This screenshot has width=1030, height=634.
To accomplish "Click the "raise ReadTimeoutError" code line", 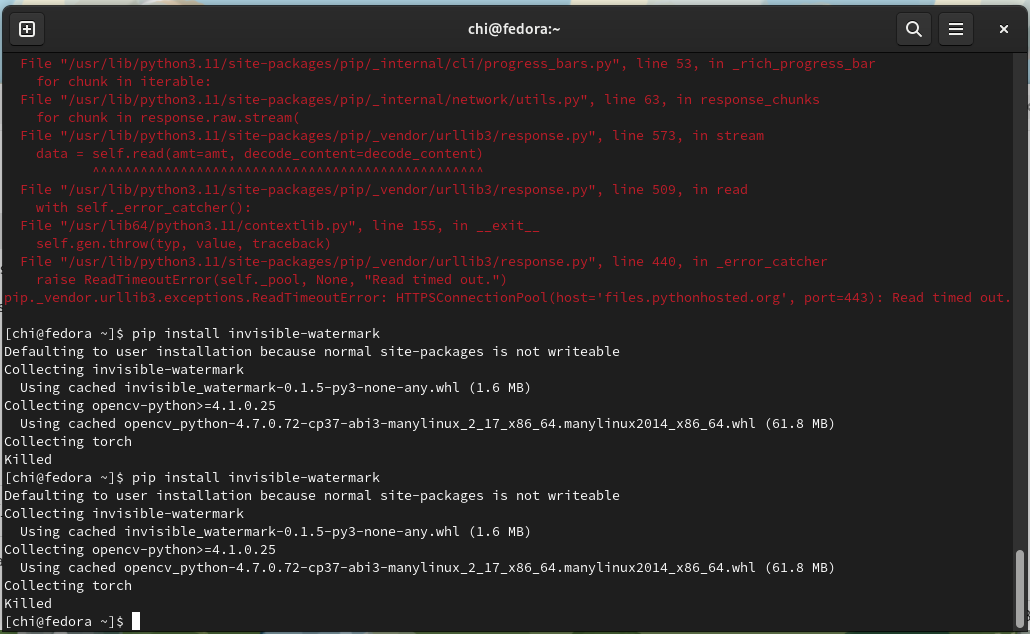I will [272, 280].
